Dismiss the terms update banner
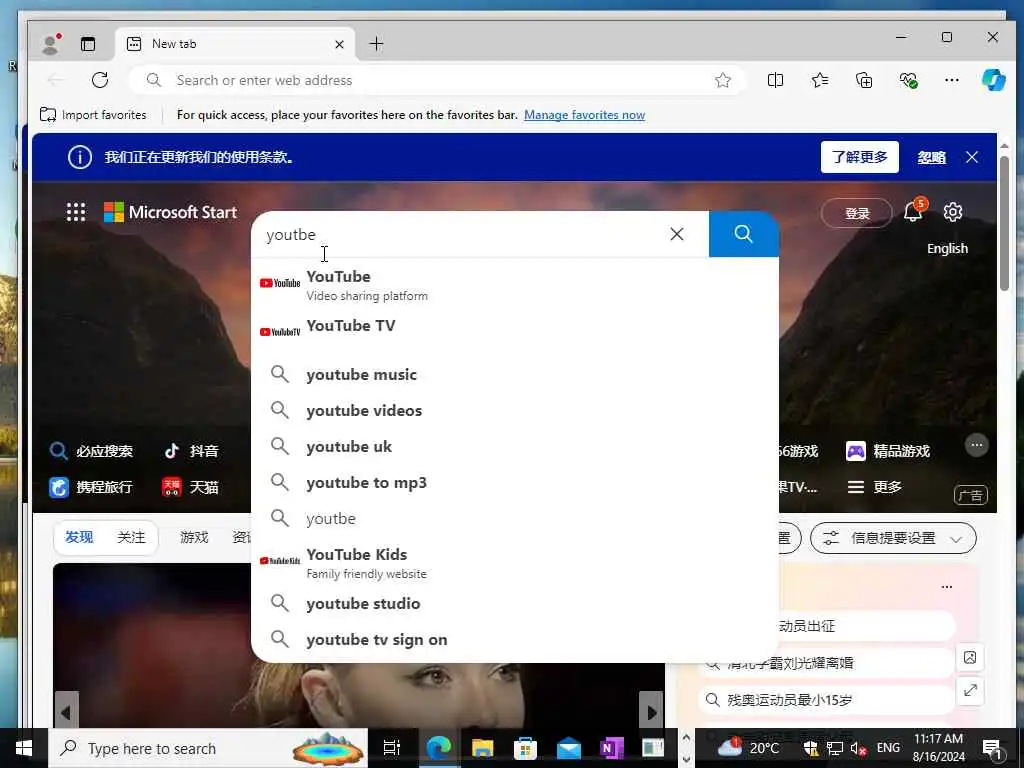This screenshot has width=1024, height=768. pyautogui.click(x=972, y=157)
